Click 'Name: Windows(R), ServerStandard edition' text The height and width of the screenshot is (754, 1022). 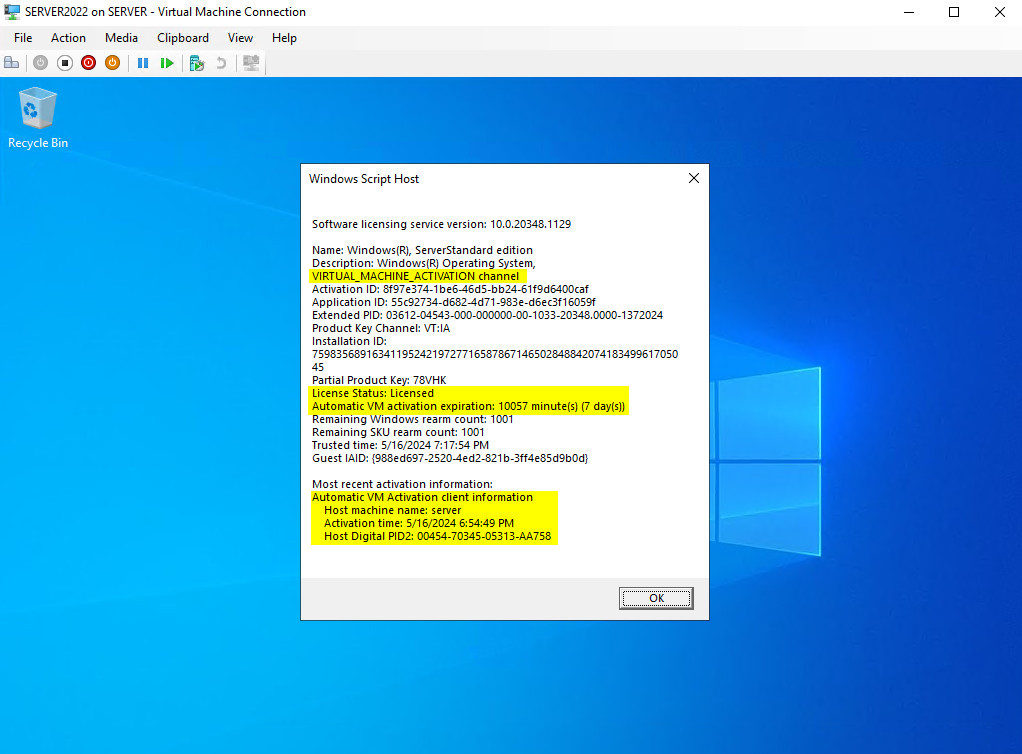(x=422, y=250)
